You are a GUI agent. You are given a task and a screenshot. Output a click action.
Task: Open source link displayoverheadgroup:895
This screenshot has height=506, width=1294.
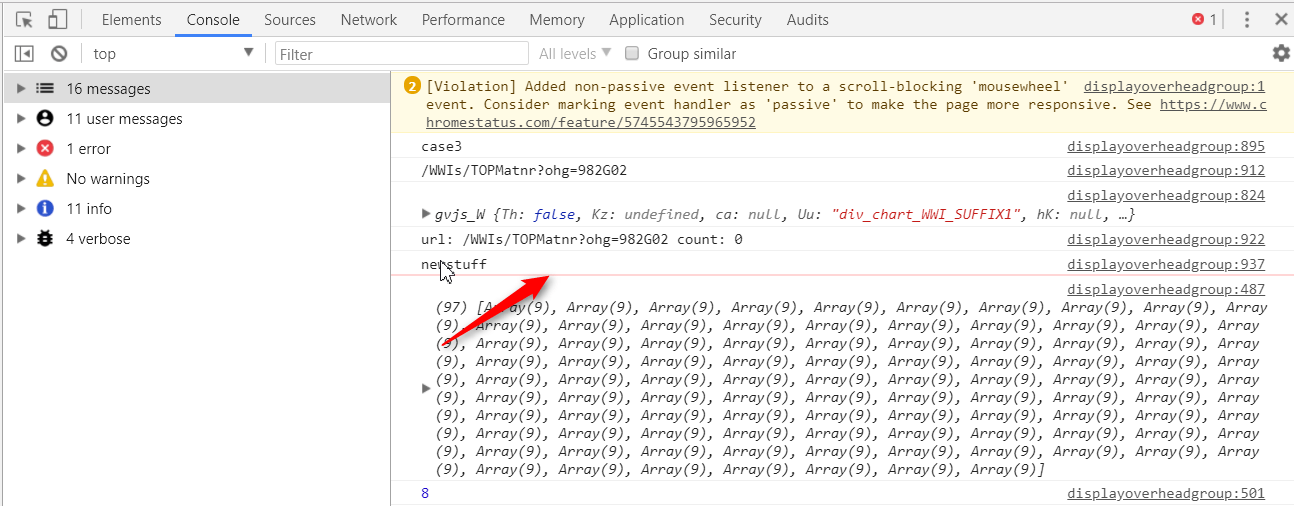[1166, 147]
